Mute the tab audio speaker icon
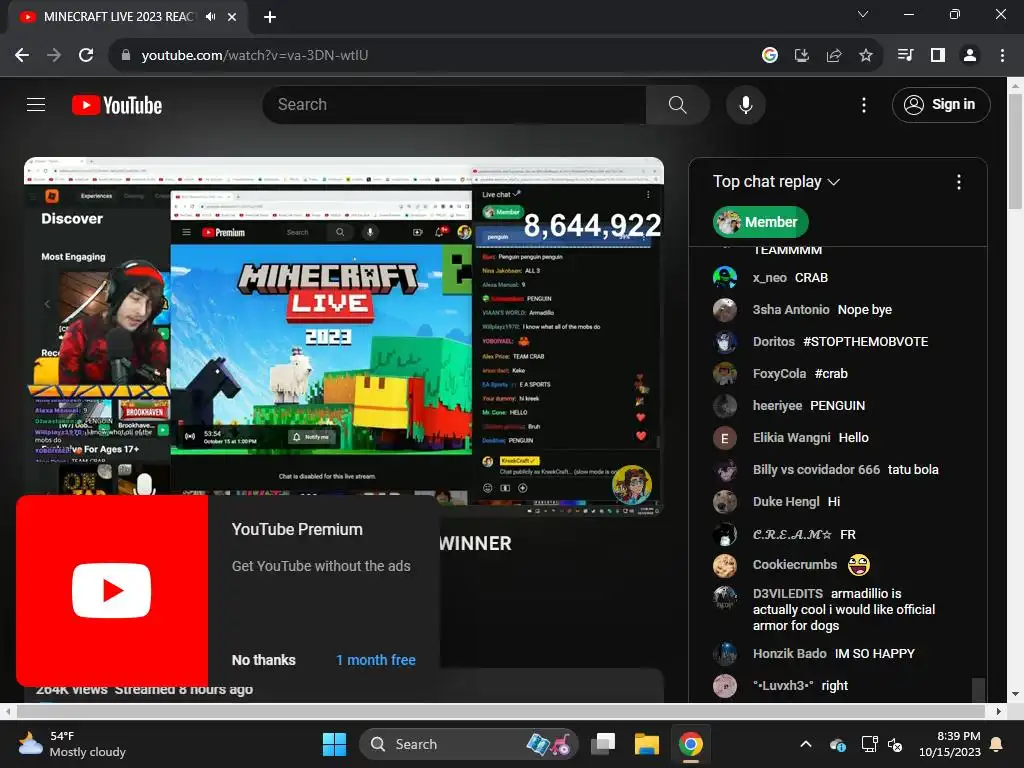 [210, 16]
